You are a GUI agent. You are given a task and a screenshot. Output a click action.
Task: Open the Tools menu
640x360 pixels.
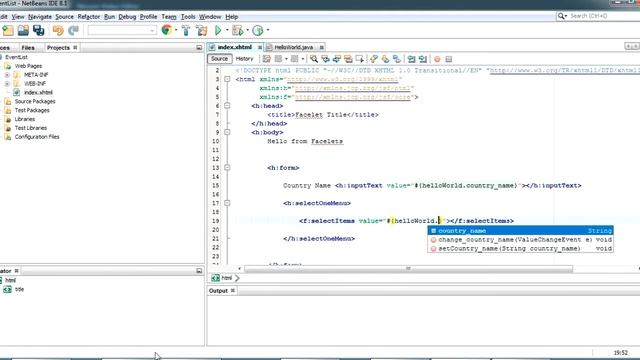pos(188,17)
